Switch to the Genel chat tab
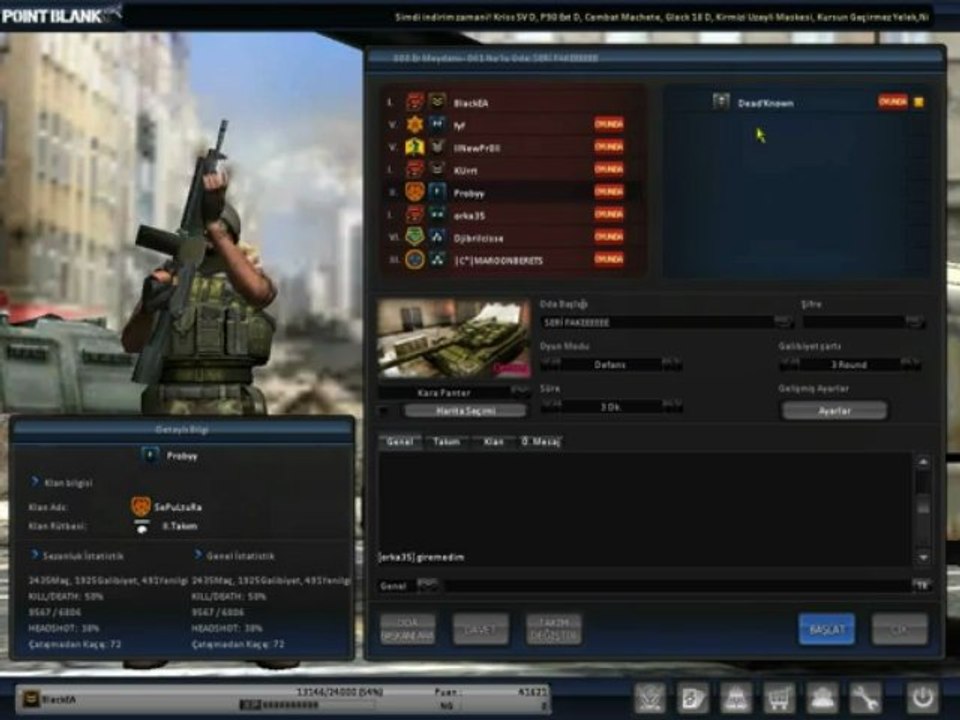 [x=400, y=441]
